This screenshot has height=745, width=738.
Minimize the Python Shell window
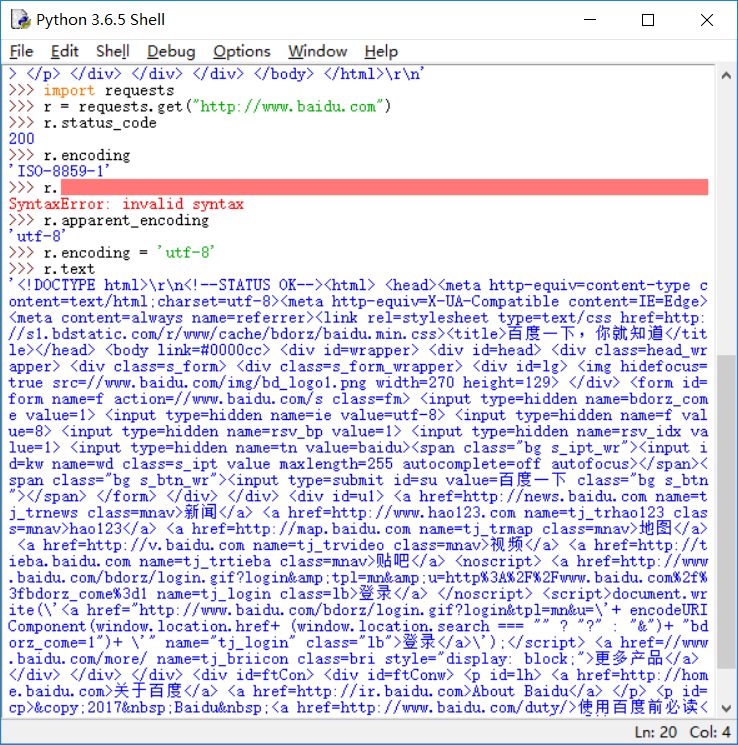click(590, 20)
